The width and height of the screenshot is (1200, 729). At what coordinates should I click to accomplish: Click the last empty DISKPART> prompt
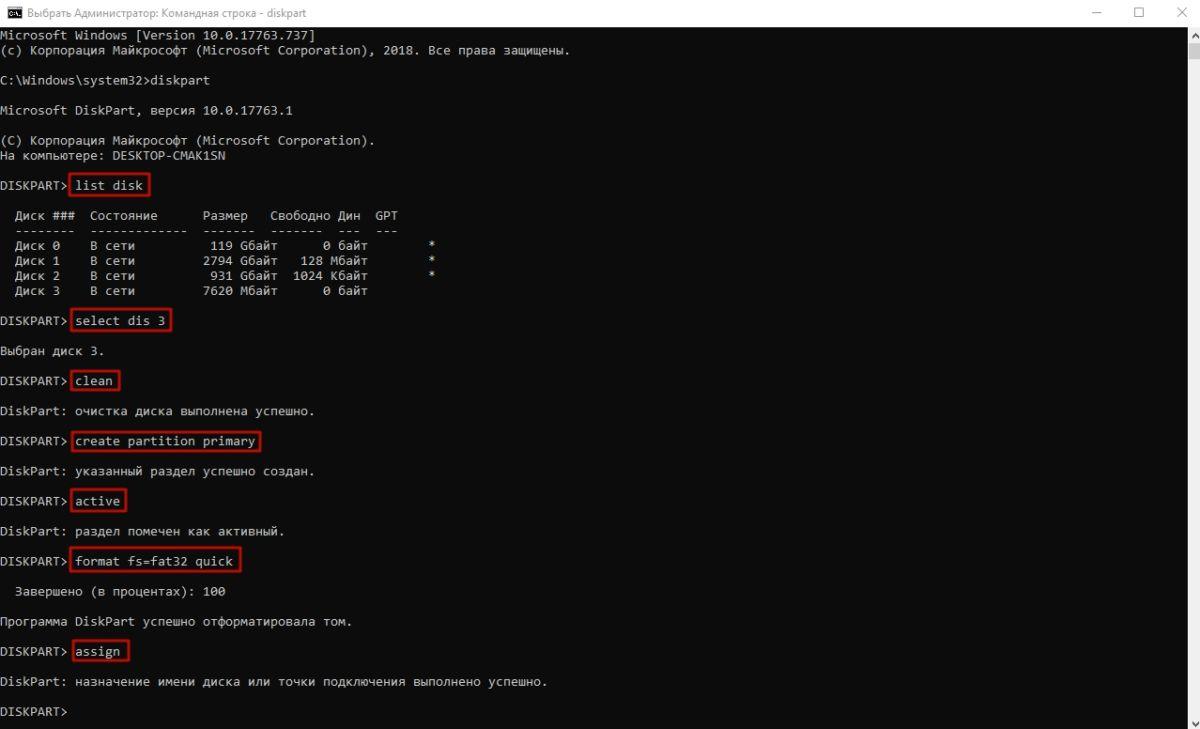point(34,711)
